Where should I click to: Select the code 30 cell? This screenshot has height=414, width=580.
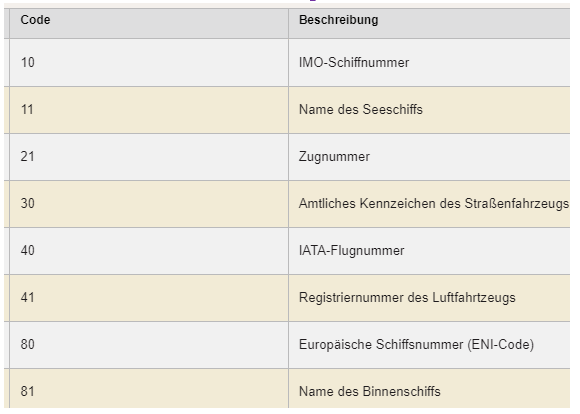coord(149,204)
